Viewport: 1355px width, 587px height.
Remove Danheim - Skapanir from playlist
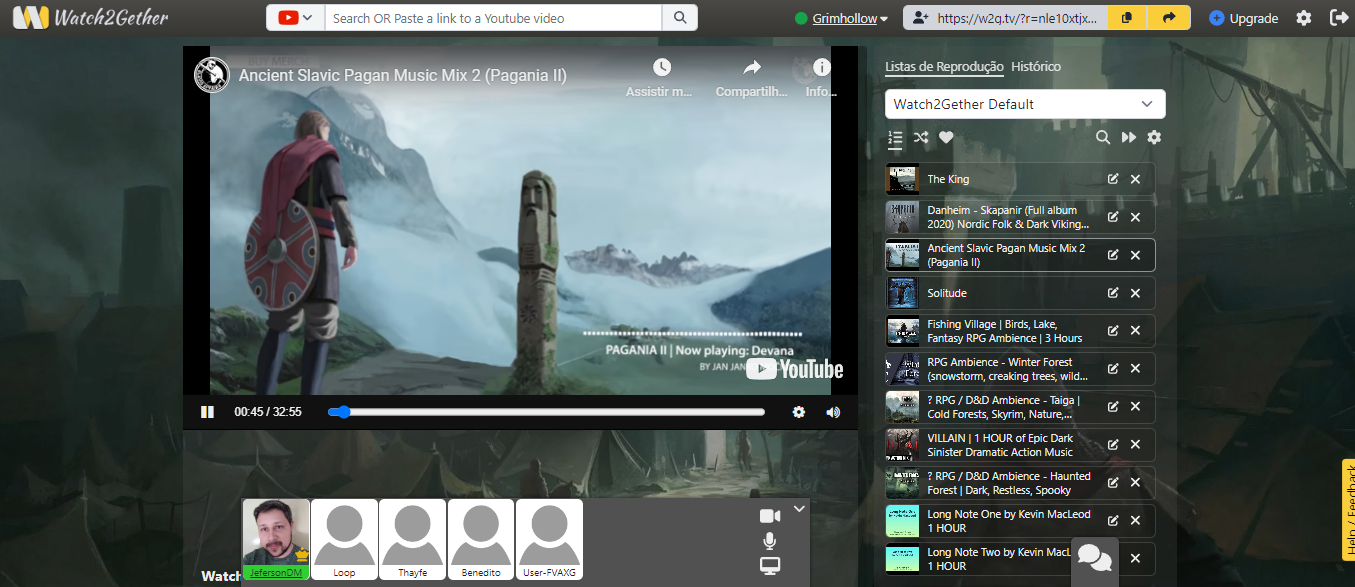click(x=1135, y=217)
